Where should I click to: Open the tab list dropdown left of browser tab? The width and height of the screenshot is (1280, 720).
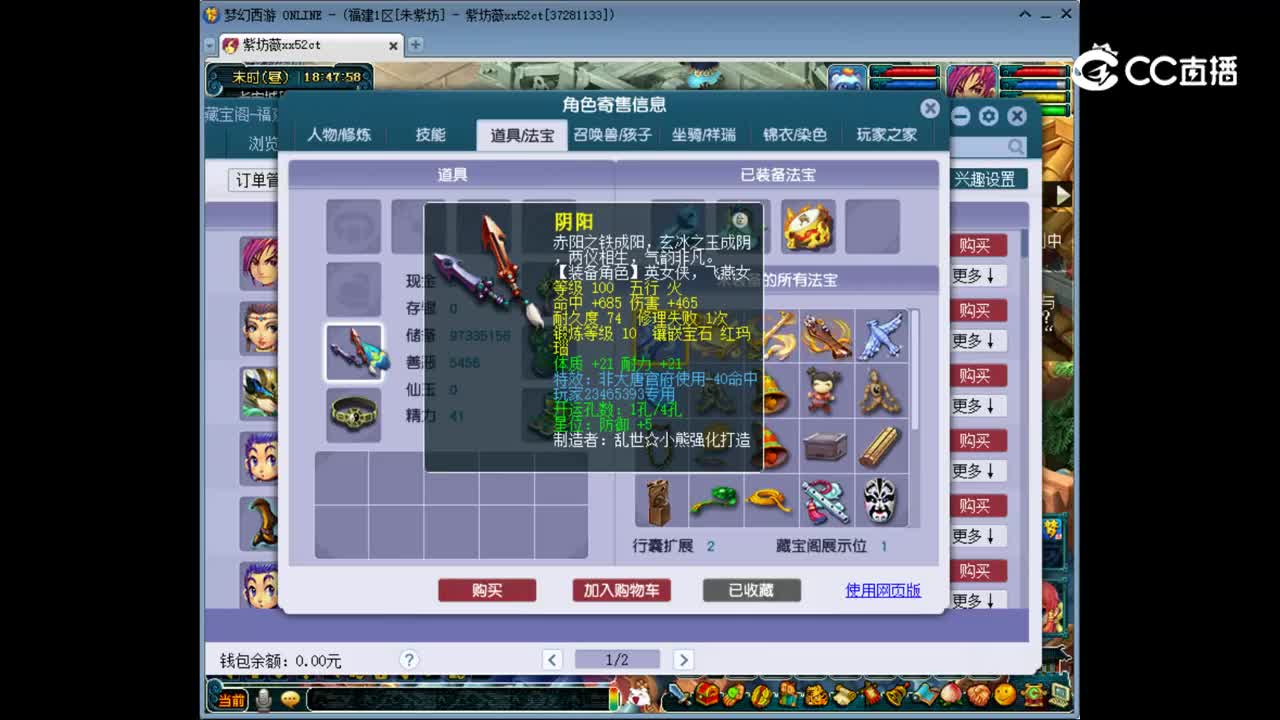210,45
